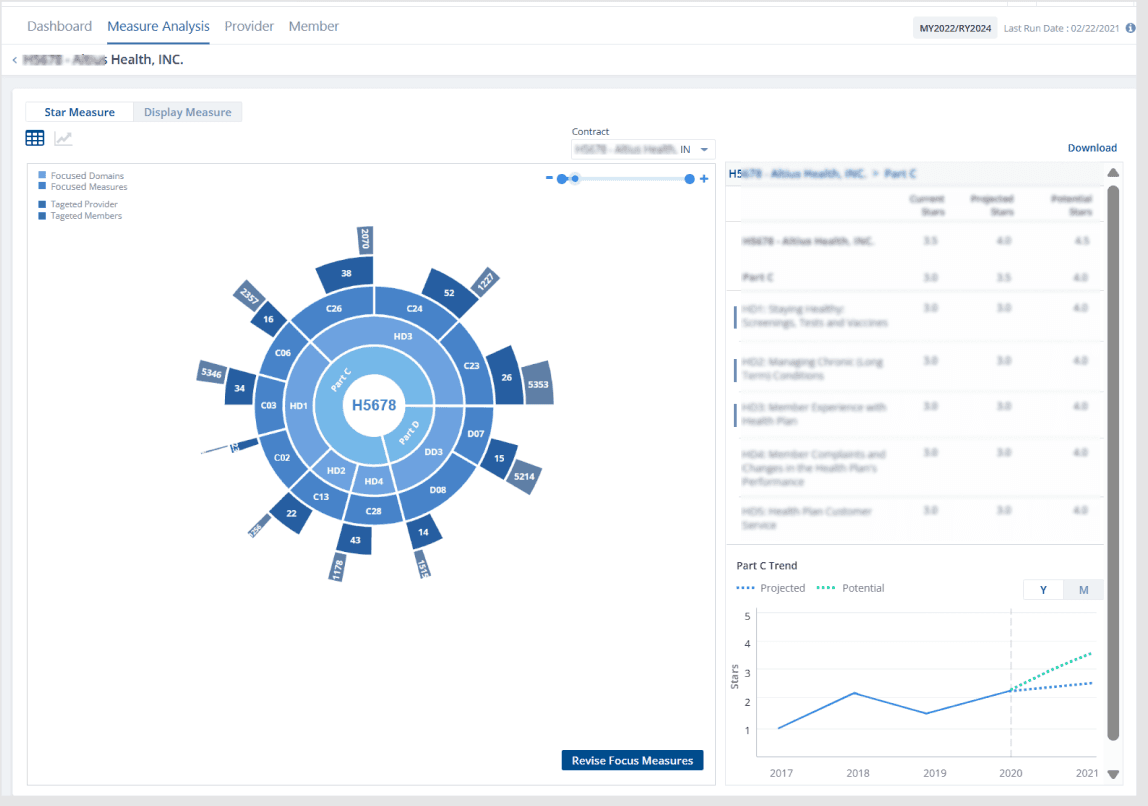The image size is (1148, 806).
Task: Click the back arrow before the contract name
Action: pyautogui.click(x=15, y=60)
